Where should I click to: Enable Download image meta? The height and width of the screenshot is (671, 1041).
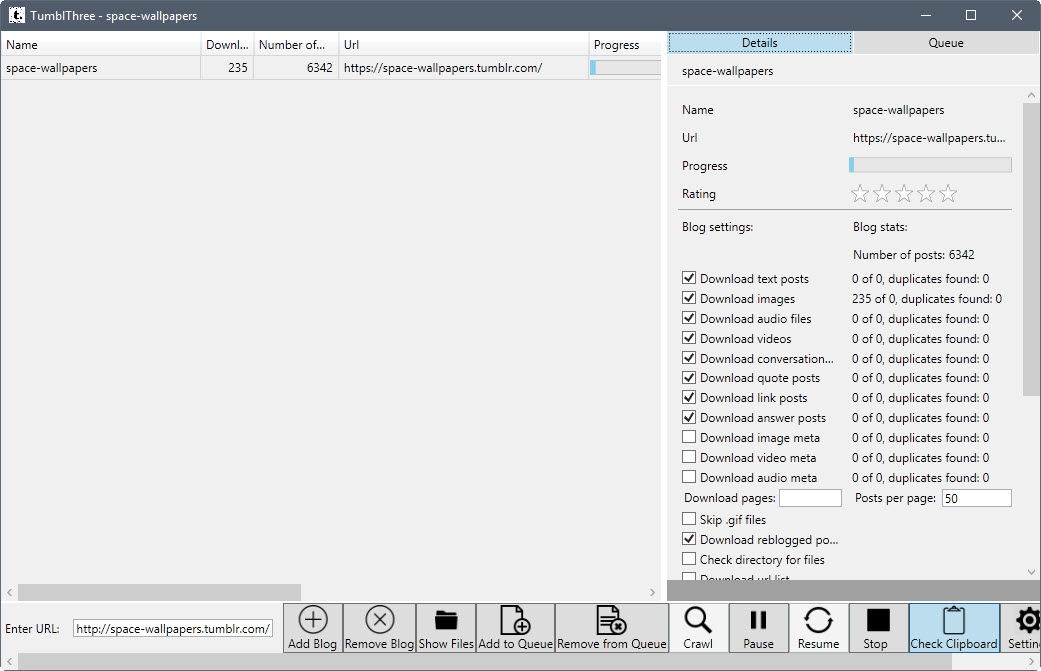point(689,437)
